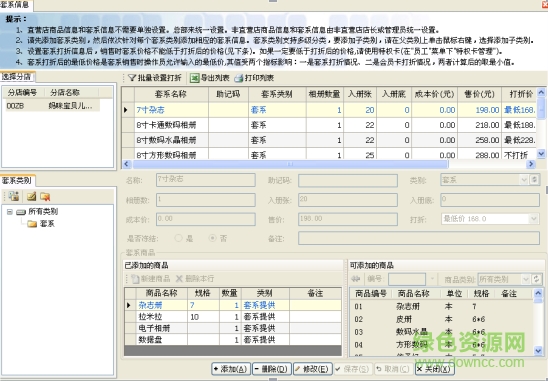Click the 售价(元) column header
This screenshot has width=548, height=381.
tap(480, 94)
